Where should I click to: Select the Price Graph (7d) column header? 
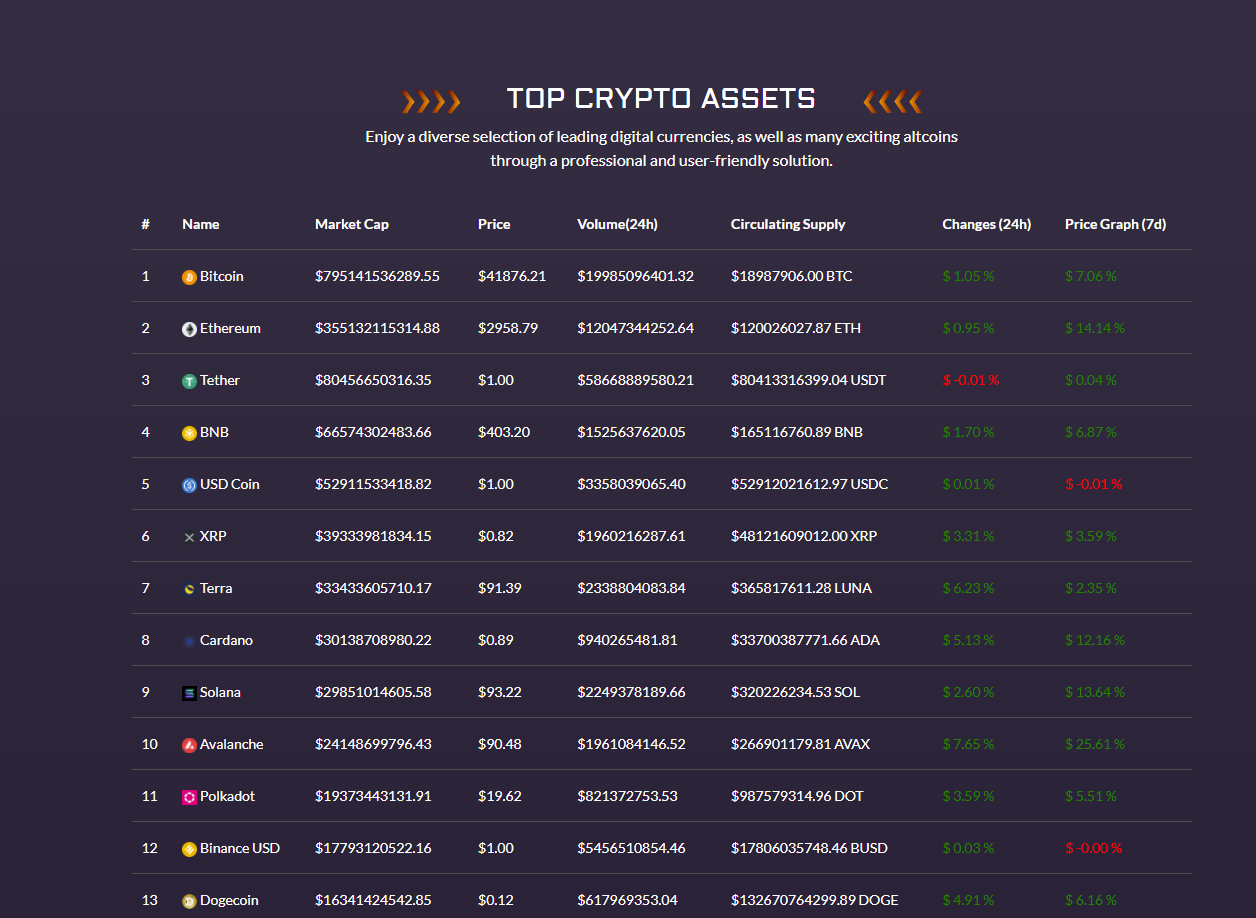(x=1116, y=224)
